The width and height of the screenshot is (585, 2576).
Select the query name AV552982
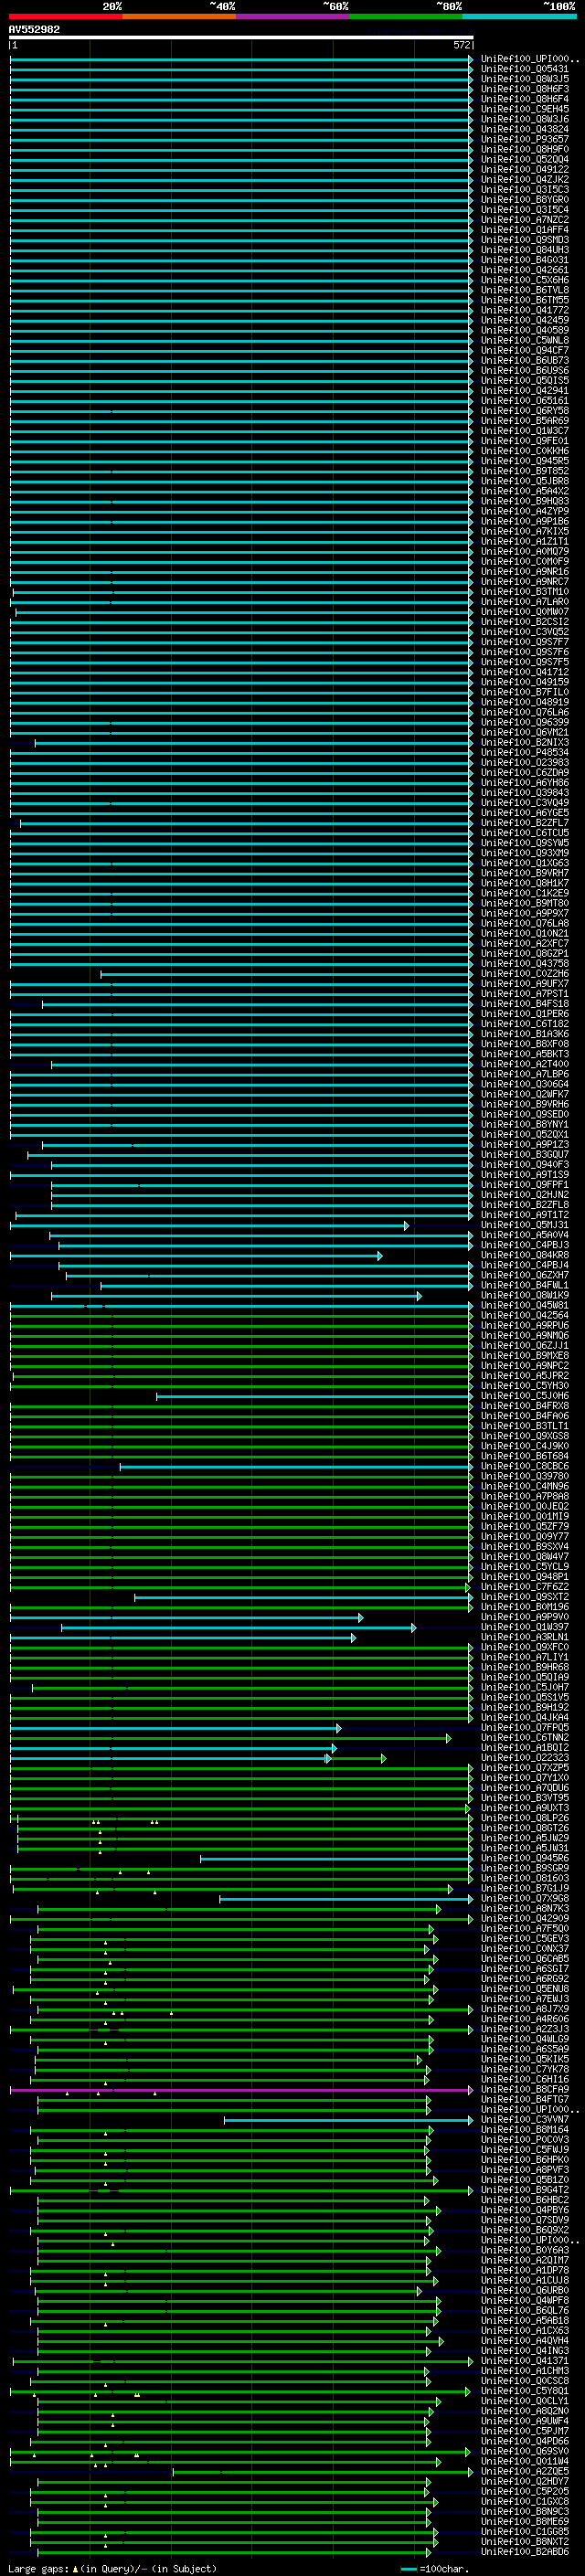[x=34, y=30]
